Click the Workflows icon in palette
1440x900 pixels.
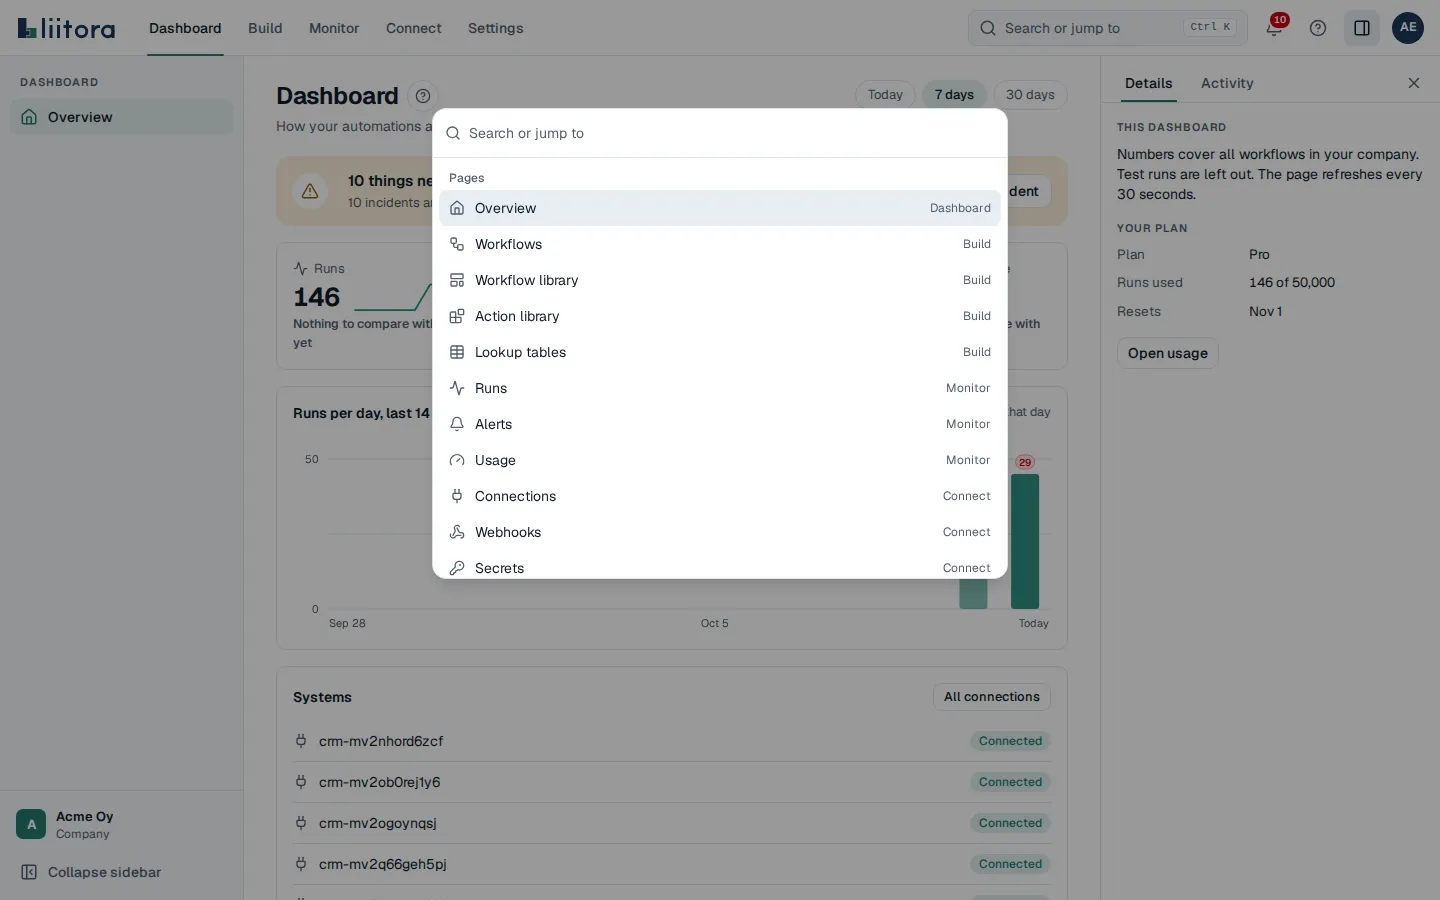(x=457, y=244)
